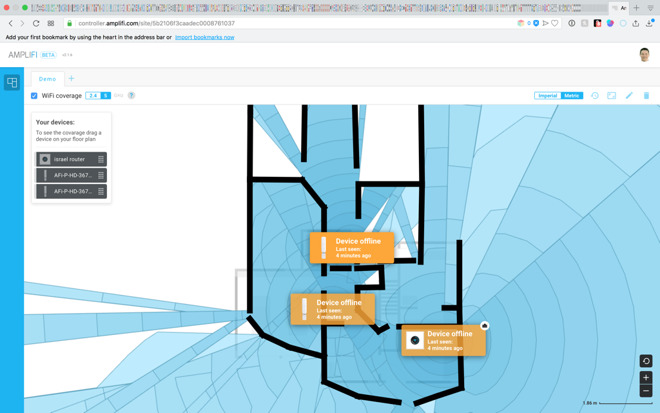Open the WiFi coverage help icon
This screenshot has width=660, height=413.
coord(131,96)
